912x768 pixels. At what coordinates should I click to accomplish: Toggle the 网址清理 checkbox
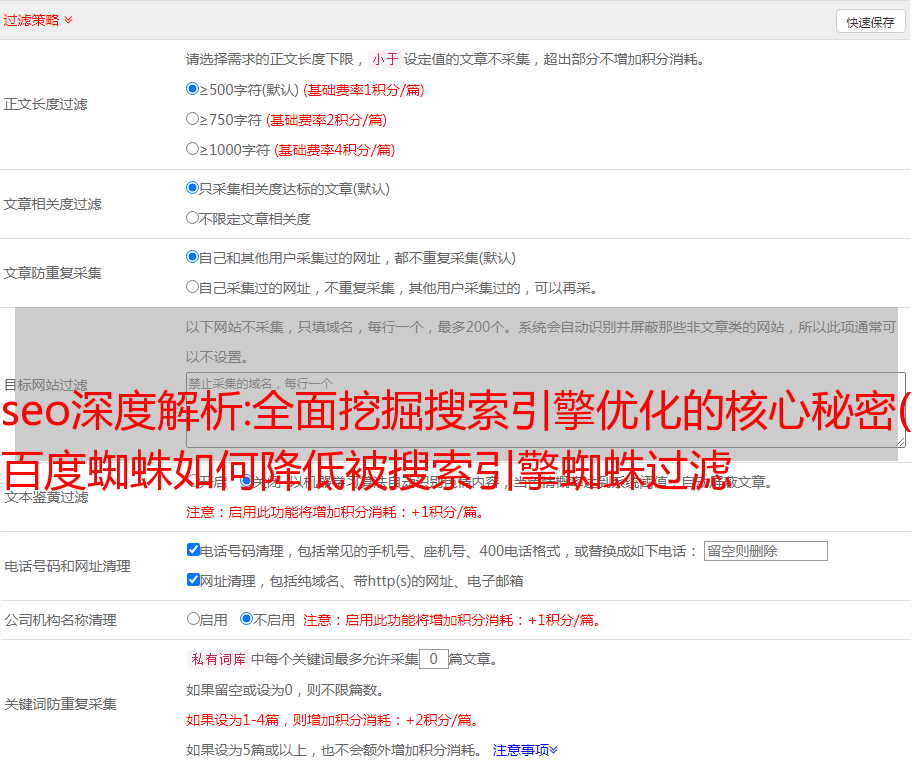pyautogui.click(x=193, y=579)
